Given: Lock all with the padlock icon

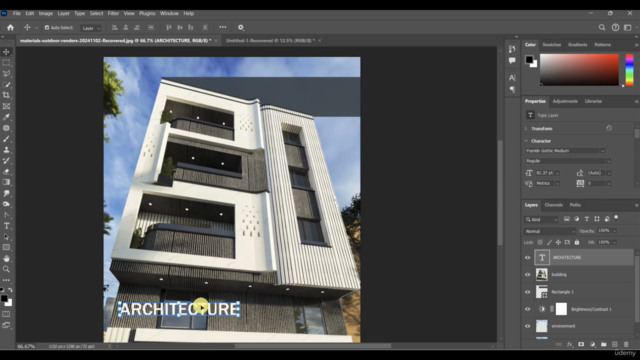Looking at the screenshot, I should tap(577, 242).
